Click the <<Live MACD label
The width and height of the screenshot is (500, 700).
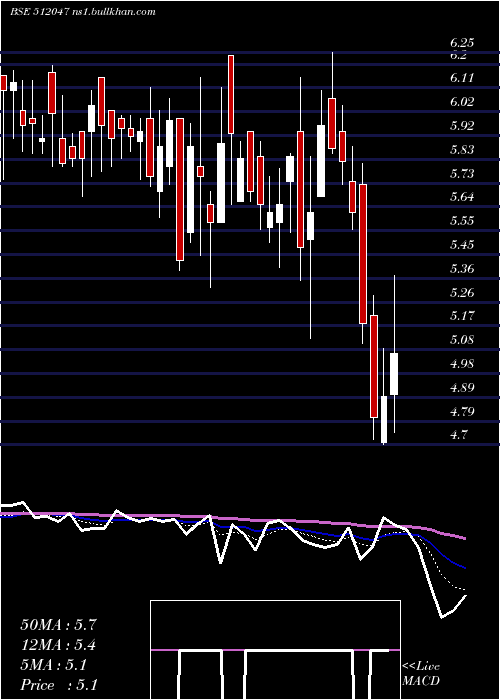[x=421, y=673]
